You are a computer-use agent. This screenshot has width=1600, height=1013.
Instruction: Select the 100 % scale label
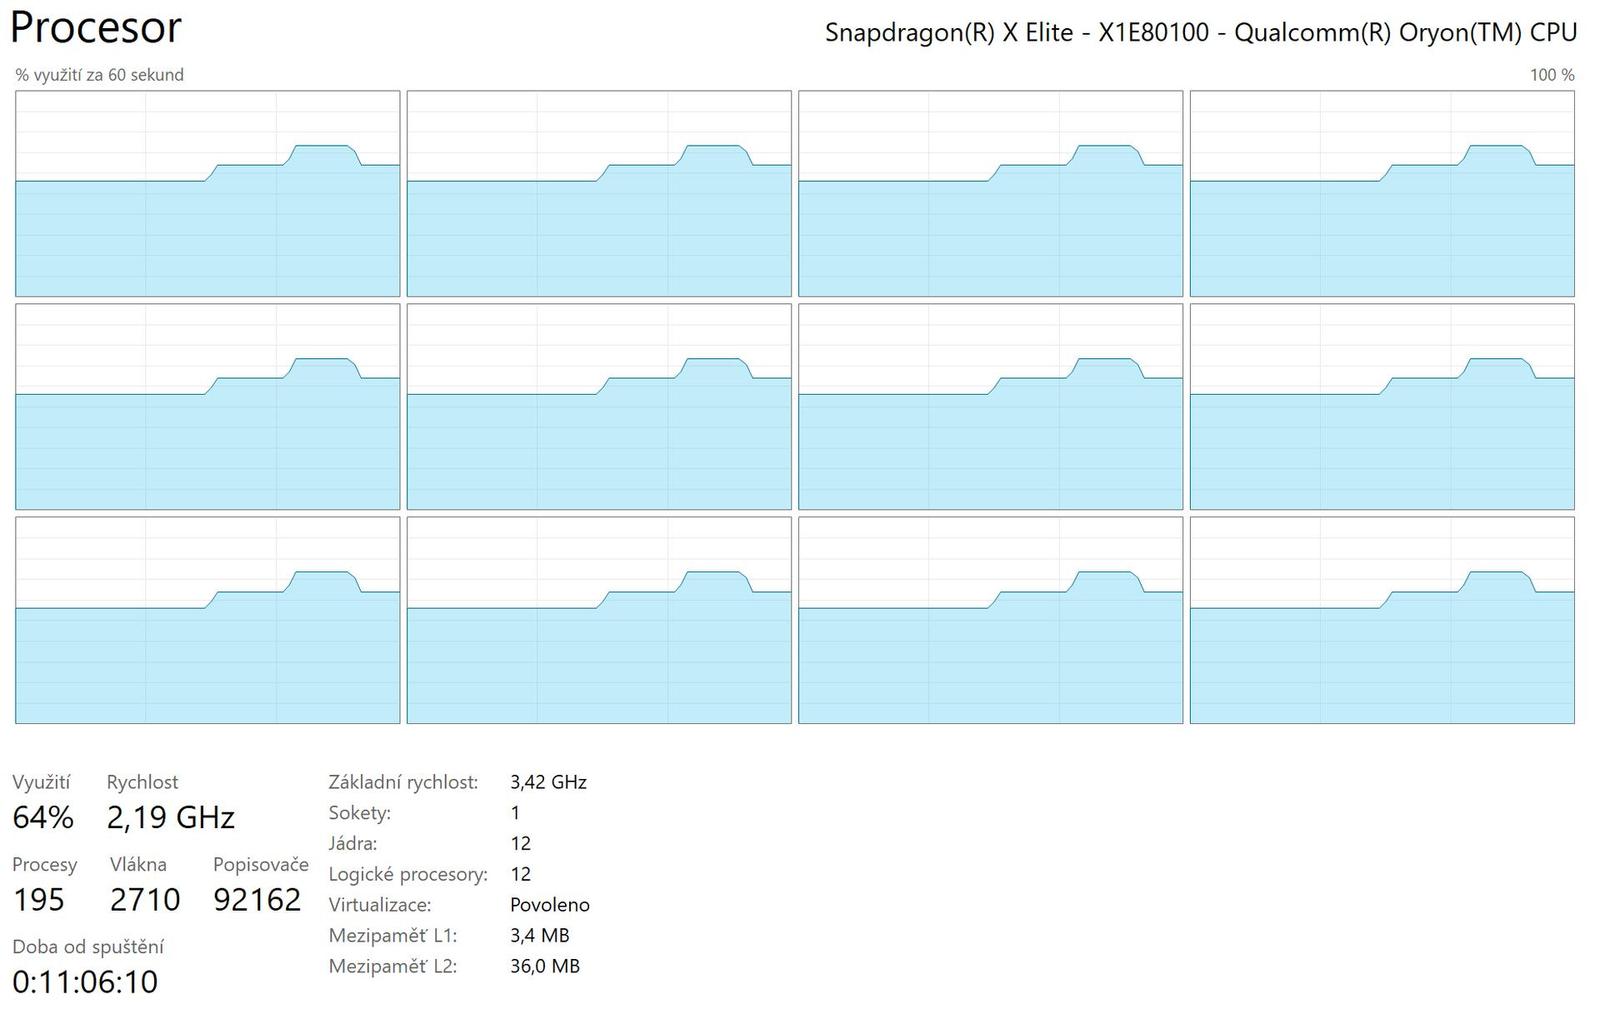(1547, 74)
